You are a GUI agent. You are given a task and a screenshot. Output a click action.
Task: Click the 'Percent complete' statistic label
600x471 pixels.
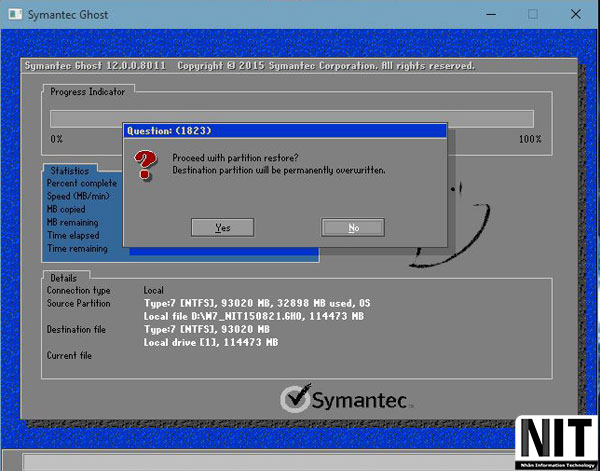click(82, 183)
